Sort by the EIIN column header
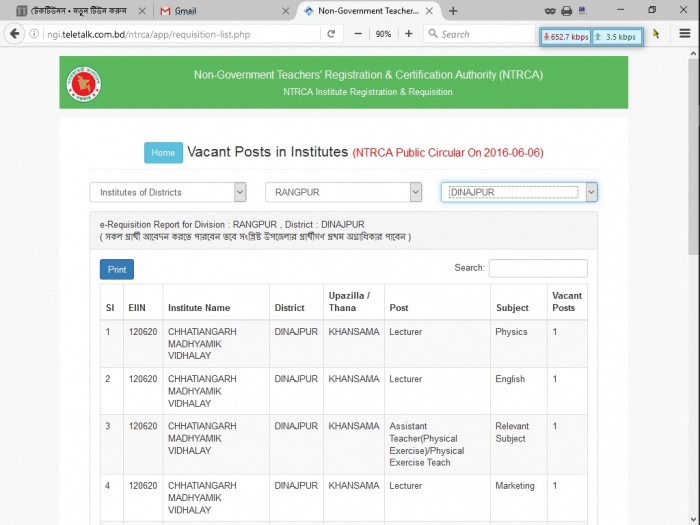 143,302
